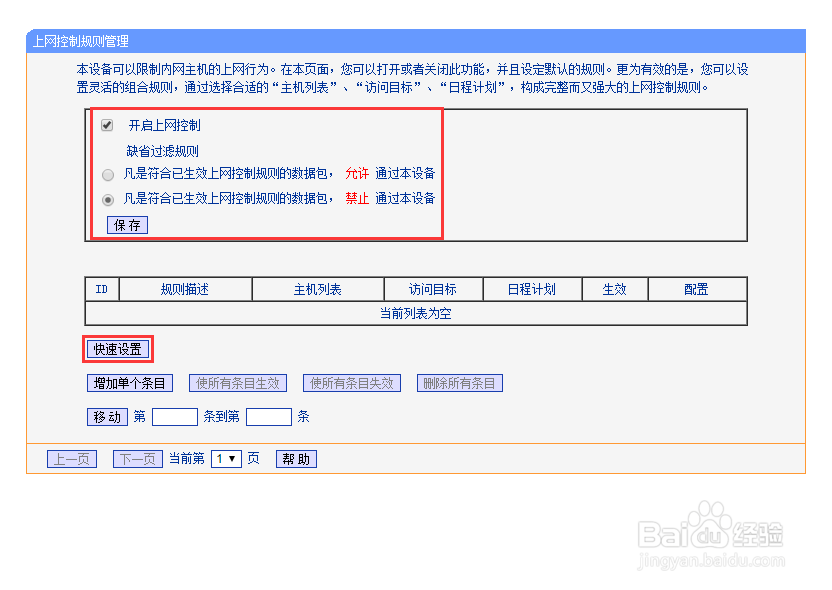This screenshot has width=832, height=590.
Task: Select the 禁止 (forbid) filter rule radio button
Action: [108, 199]
